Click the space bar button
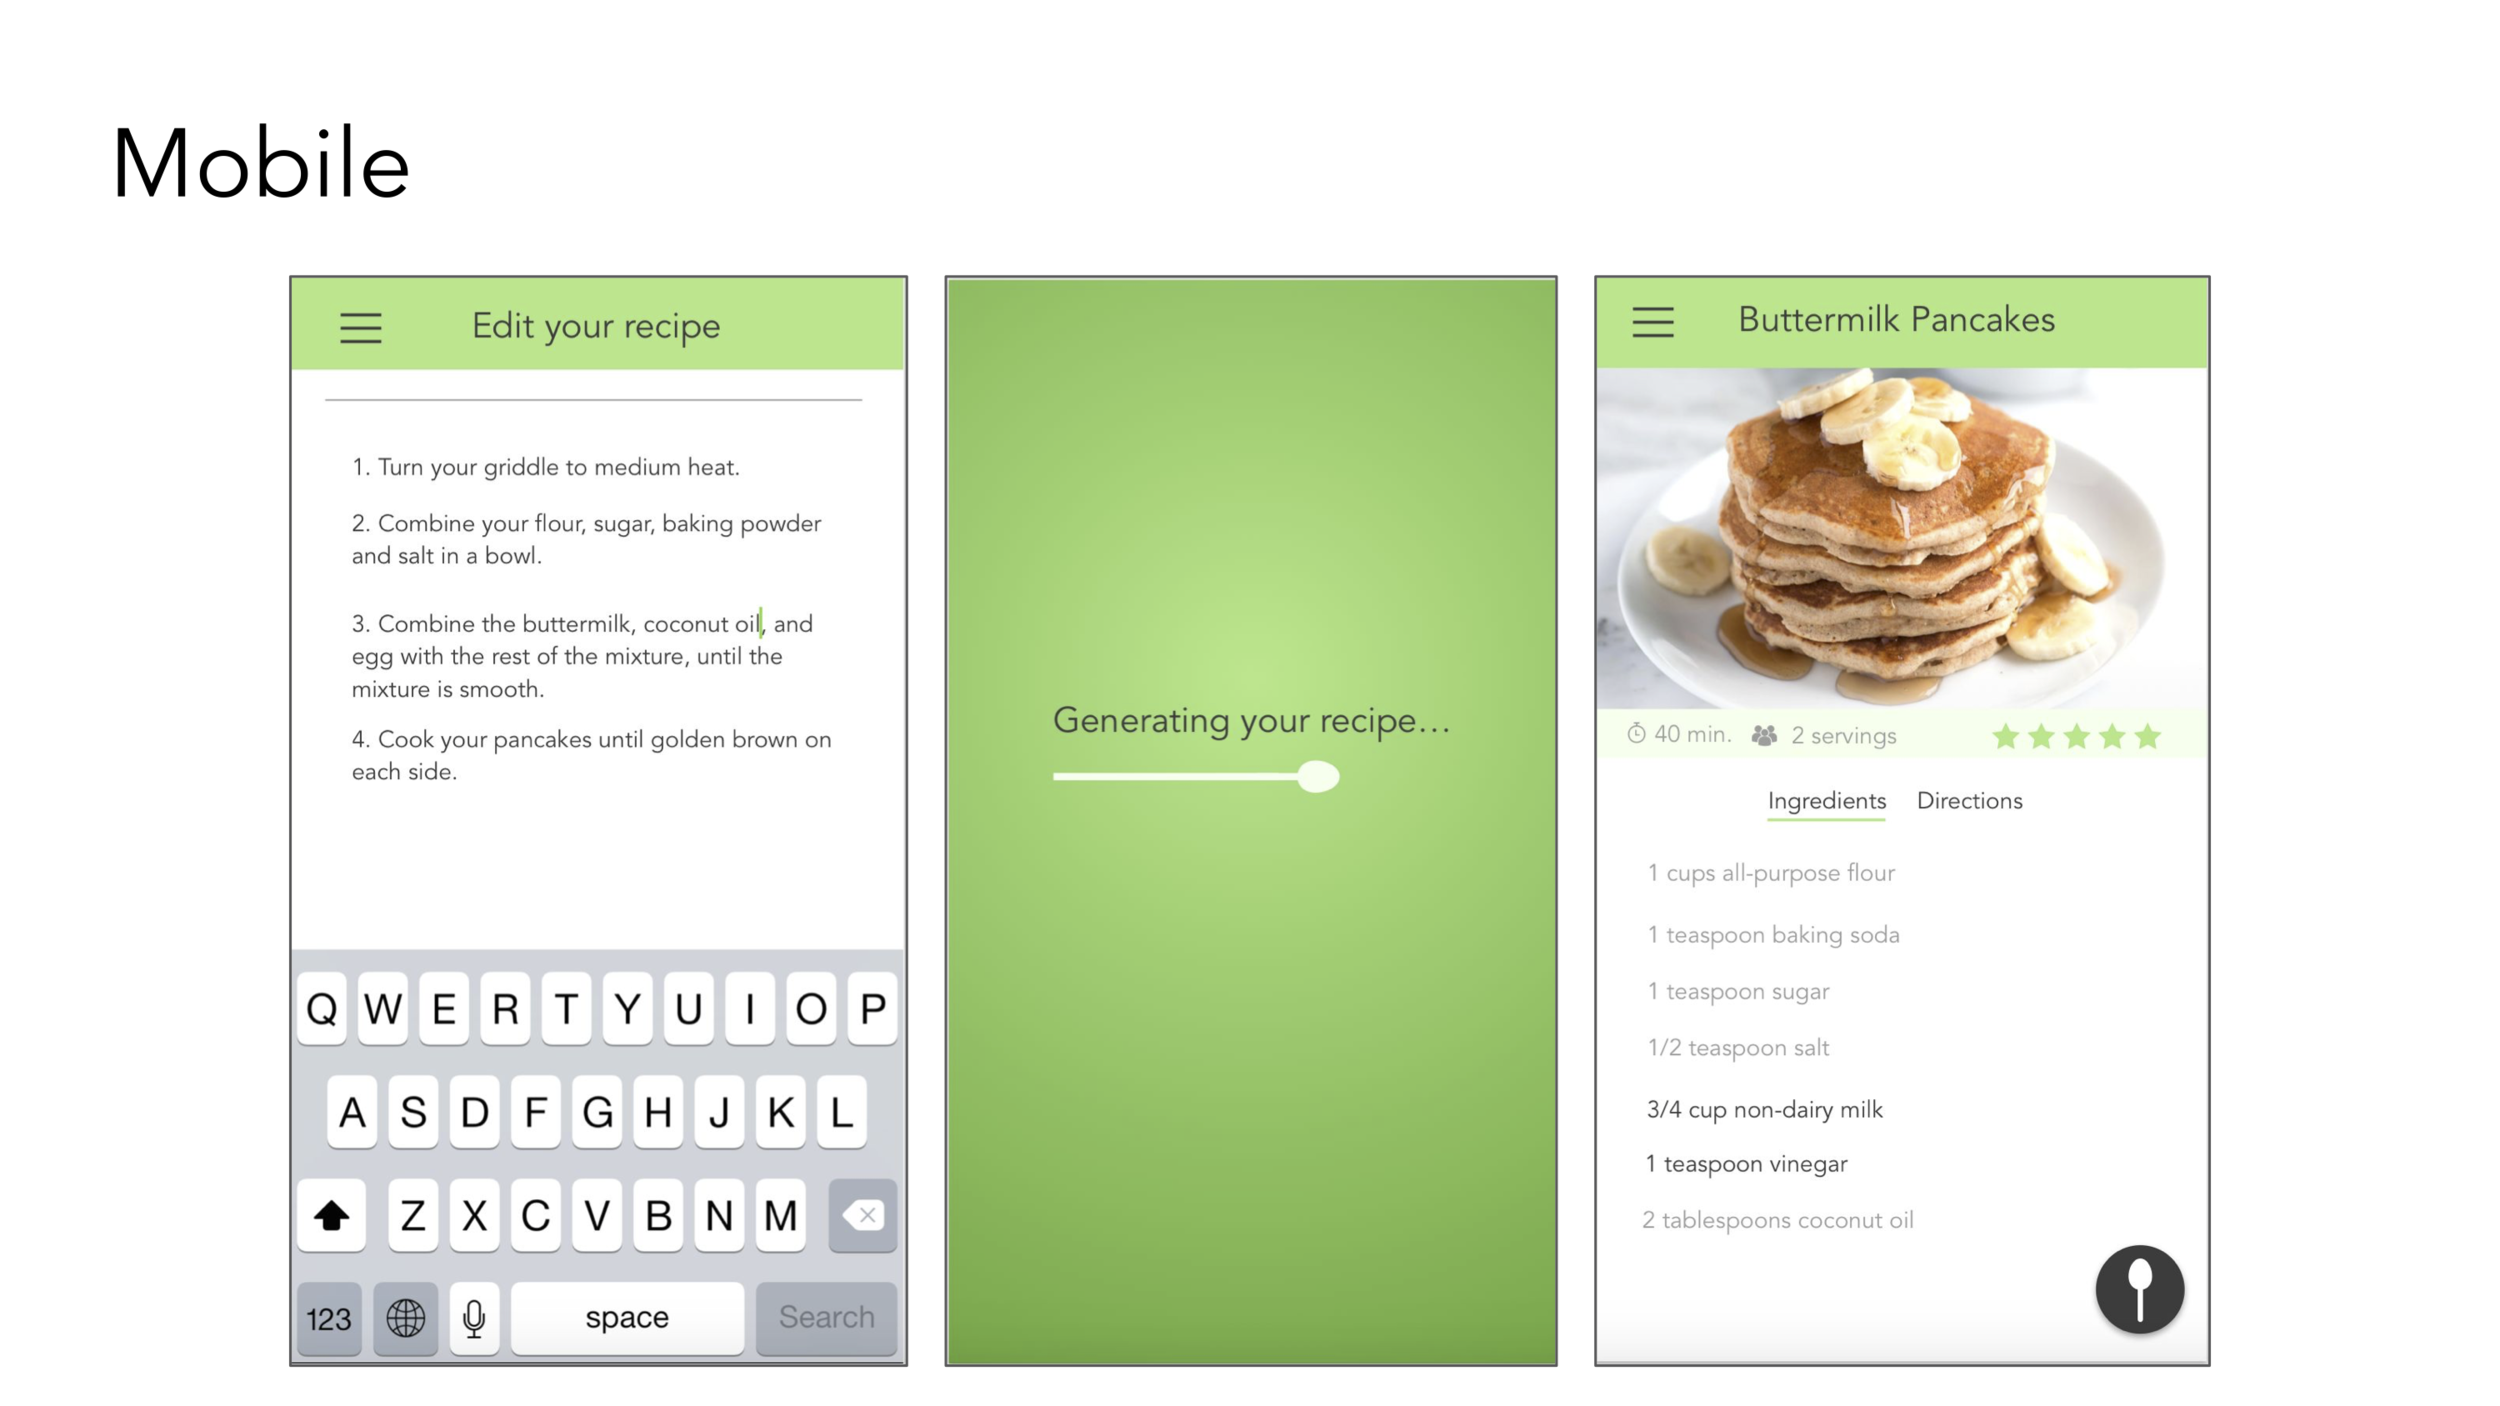2500x1406 pixels. (x=627, y=1315)
